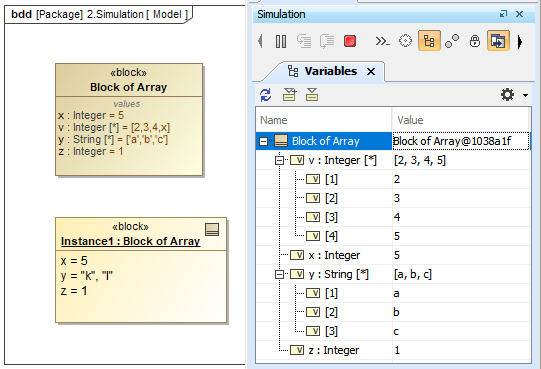The image size is (541, 369).
Task: Select the x : Integer variable row
Action: [393, 255]
